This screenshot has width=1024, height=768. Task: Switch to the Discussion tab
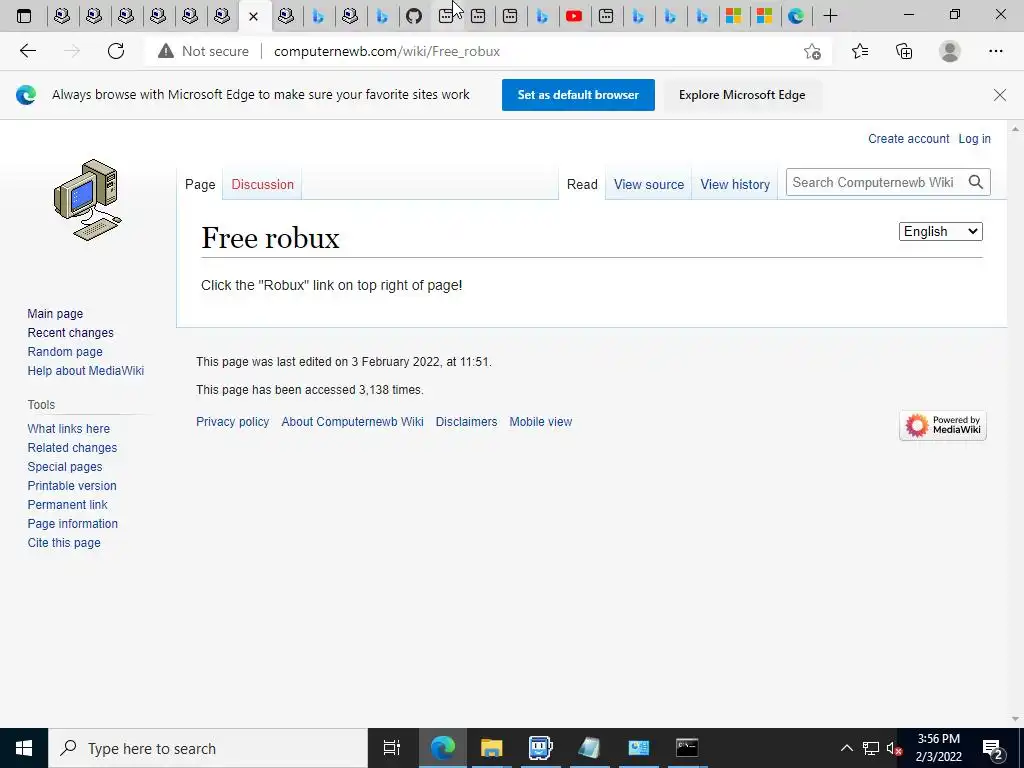coord(263,184)
